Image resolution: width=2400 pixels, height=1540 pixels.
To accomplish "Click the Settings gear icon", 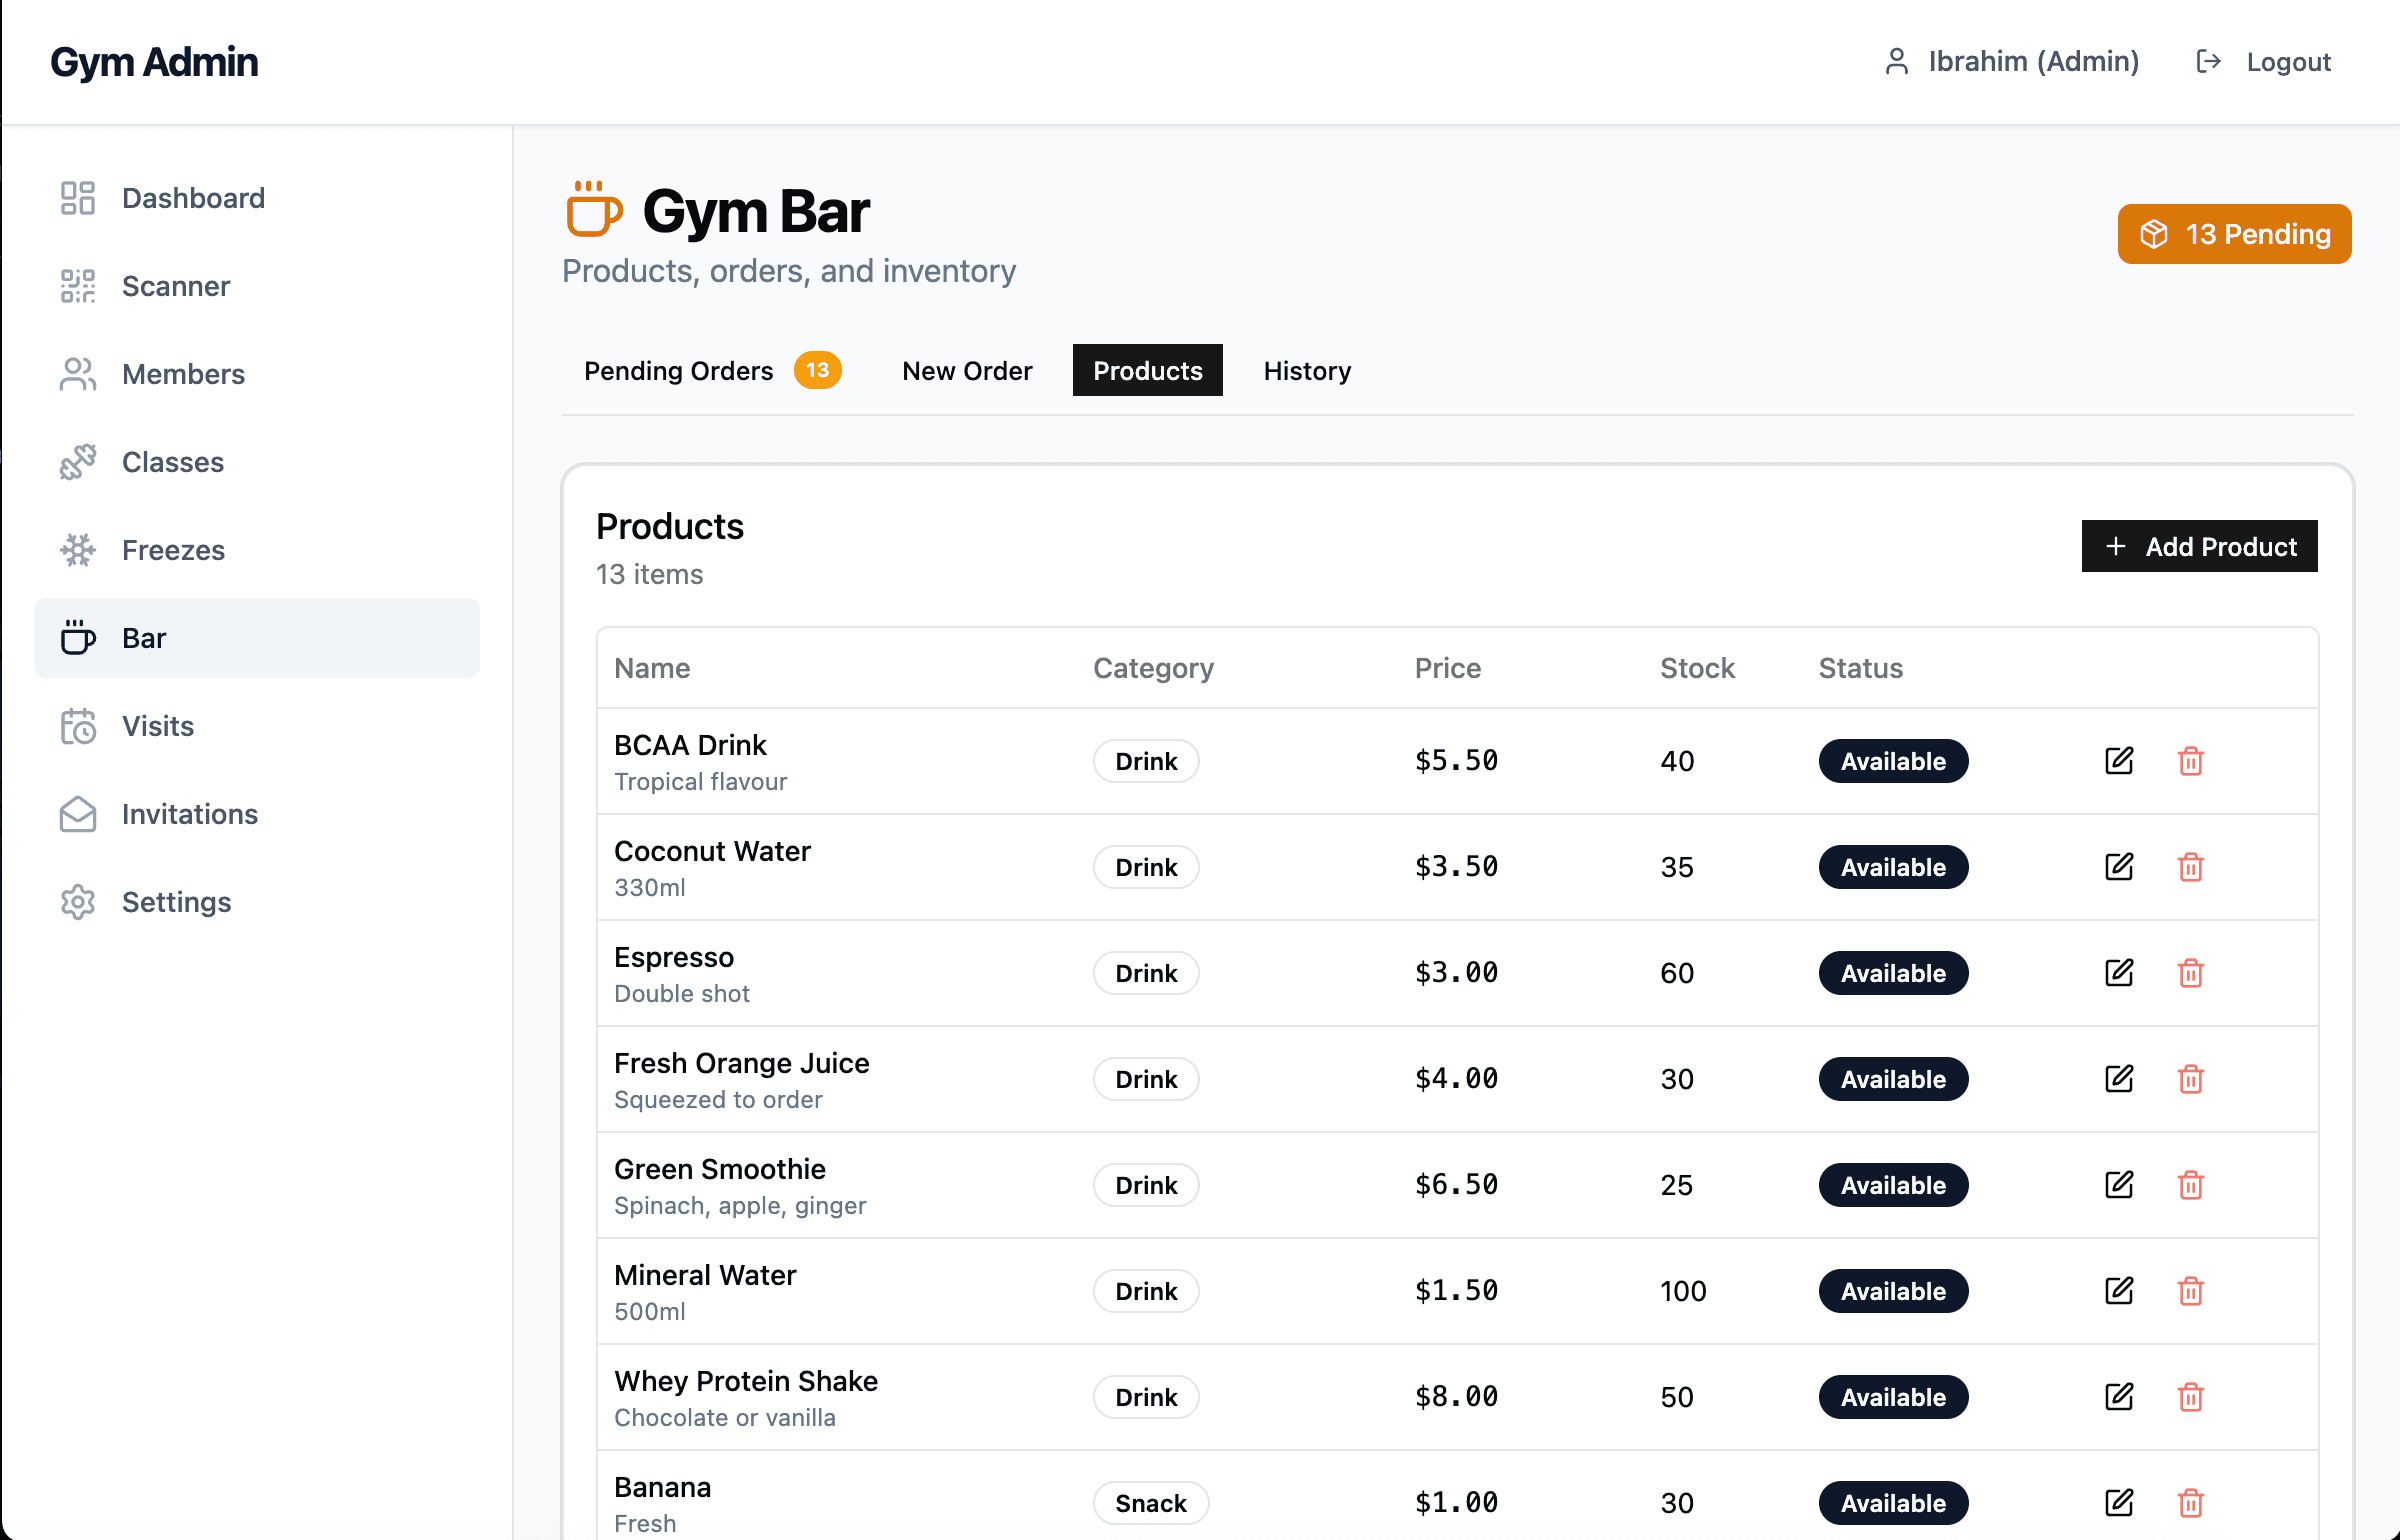I will 78,902.
